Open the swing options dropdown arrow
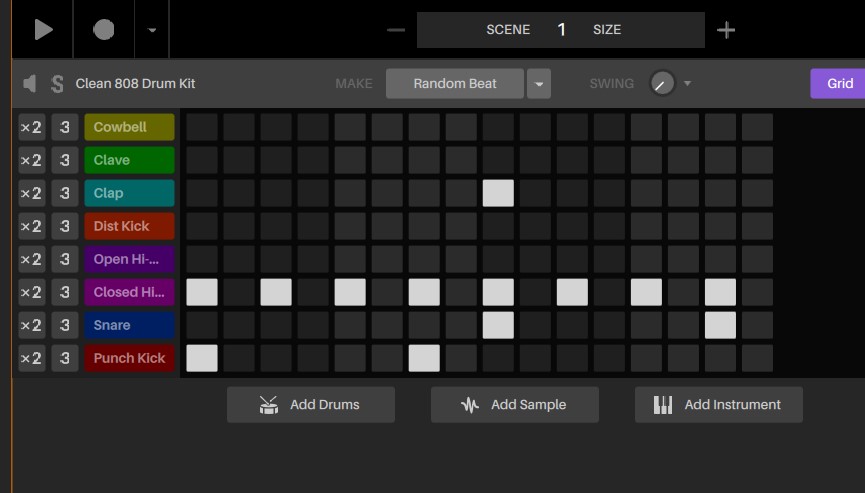The image size is (865, 493). (687, 84)
